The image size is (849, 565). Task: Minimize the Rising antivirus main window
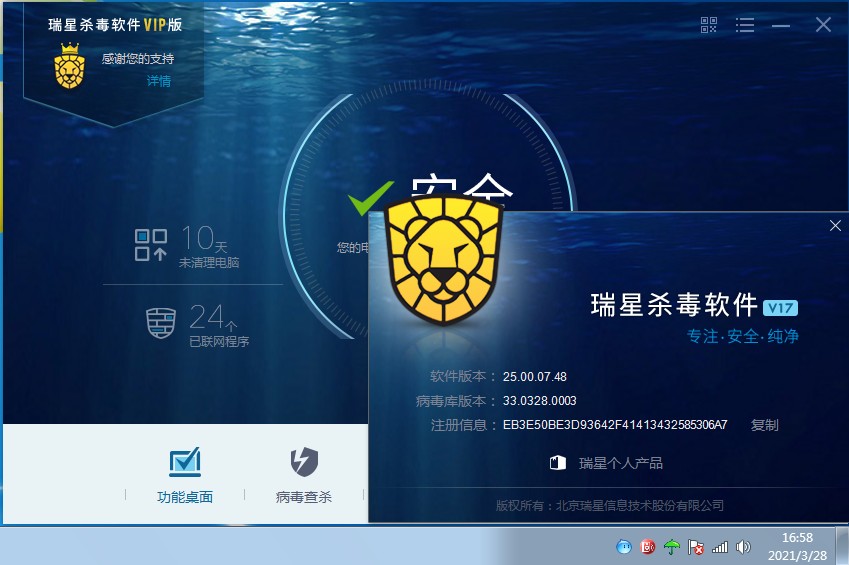tap(781, 25)
